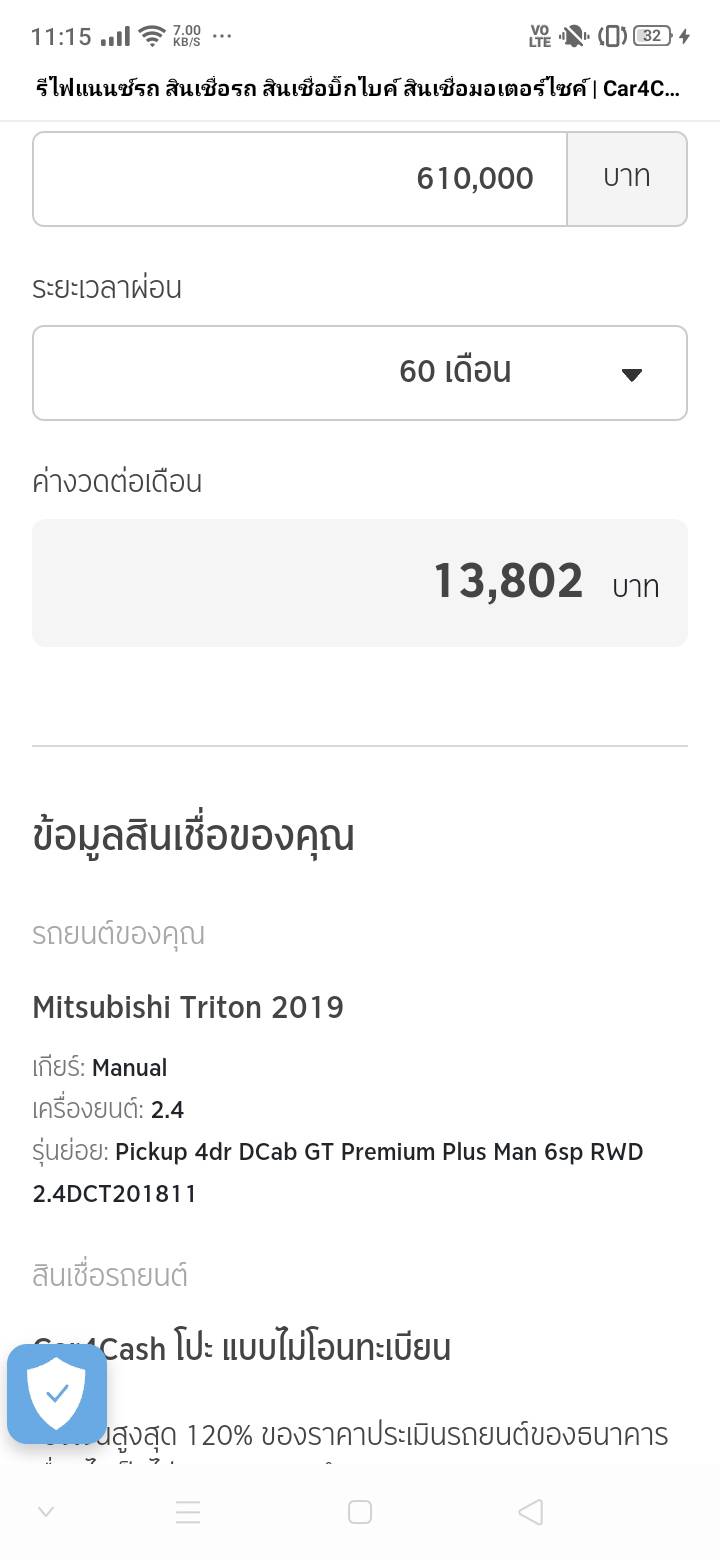The width and height of the screenshot is (720, 1560).
Task: Tap the page title Car4Cash header
Action: (x=357, y=89)
